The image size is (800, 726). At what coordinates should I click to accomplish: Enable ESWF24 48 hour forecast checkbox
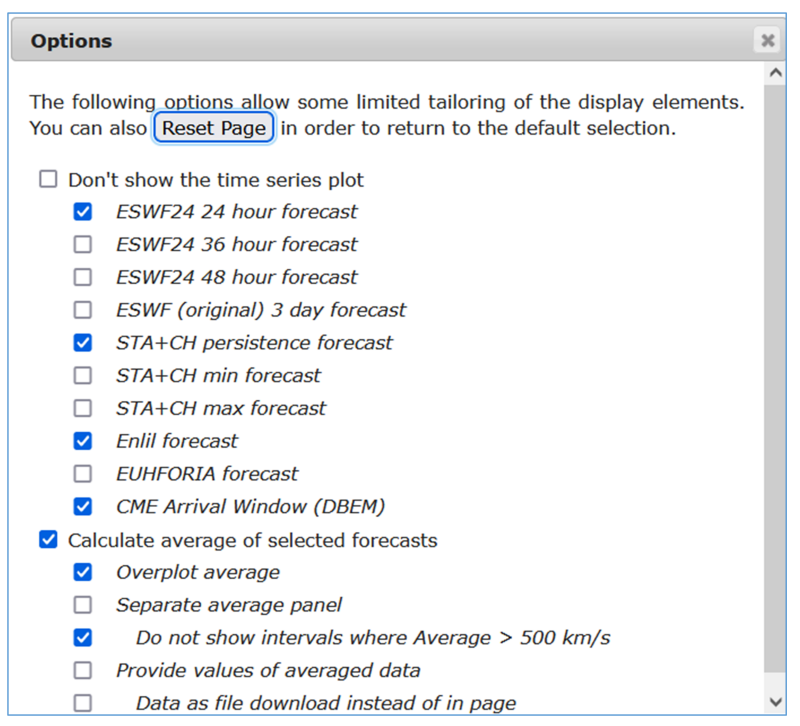coord(83,277)
